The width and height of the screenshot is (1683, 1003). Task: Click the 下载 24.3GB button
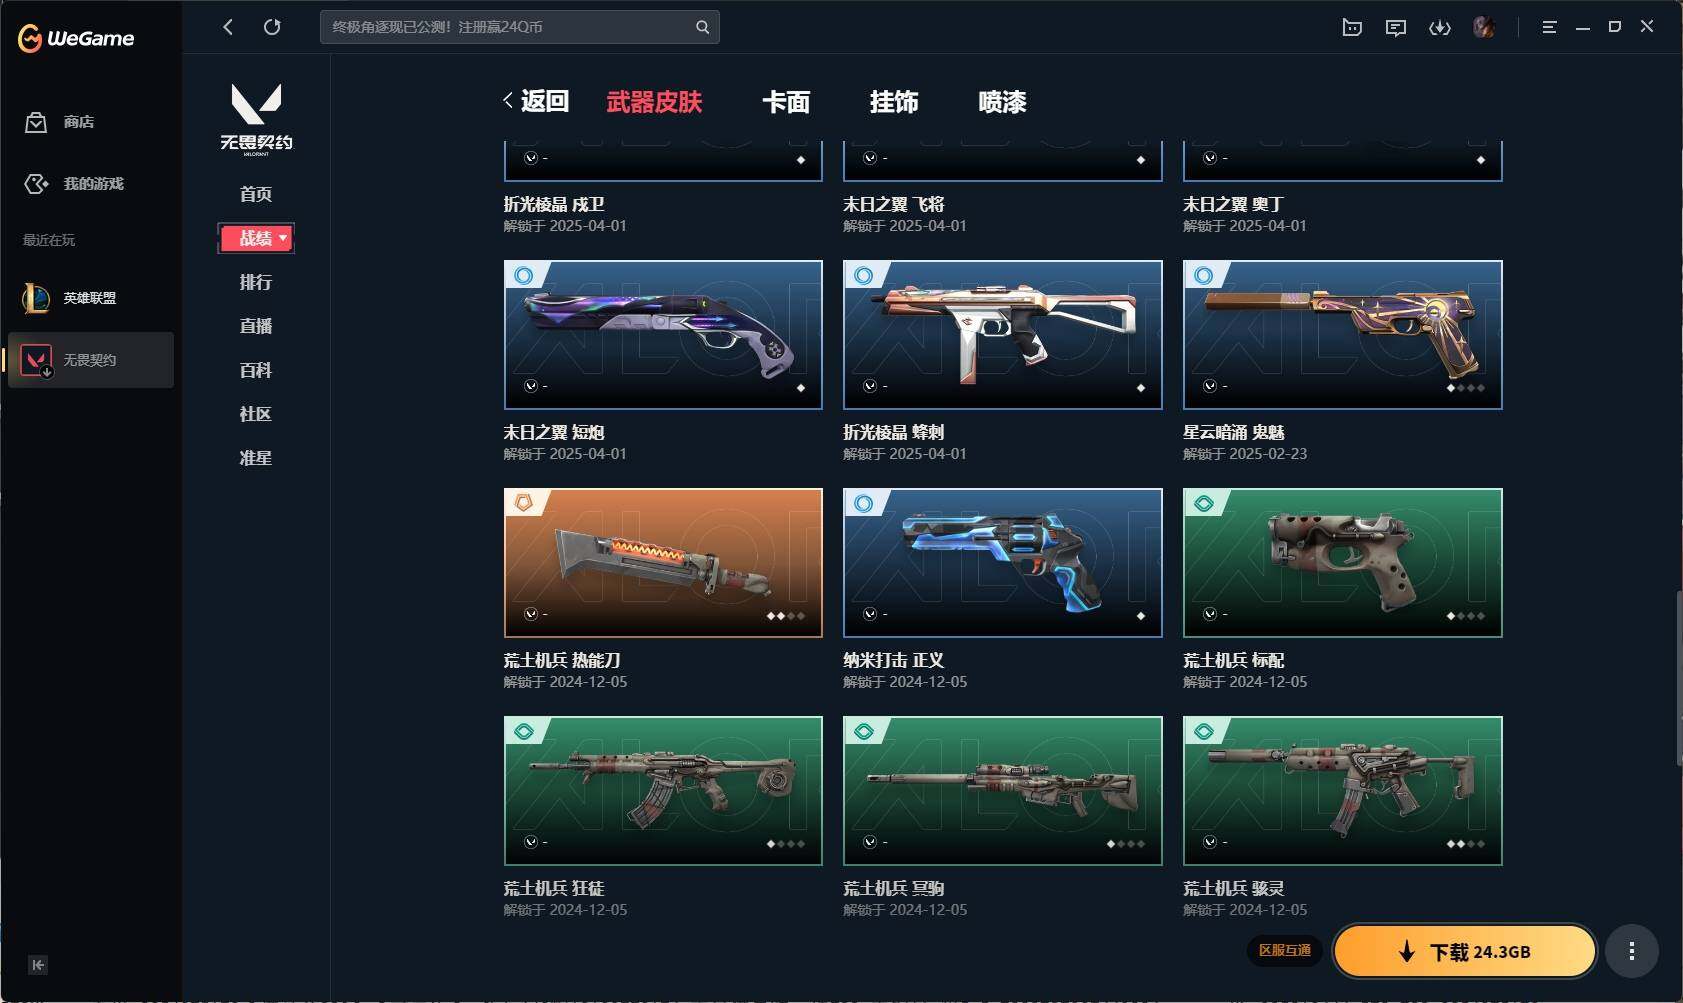point(1465,951)
